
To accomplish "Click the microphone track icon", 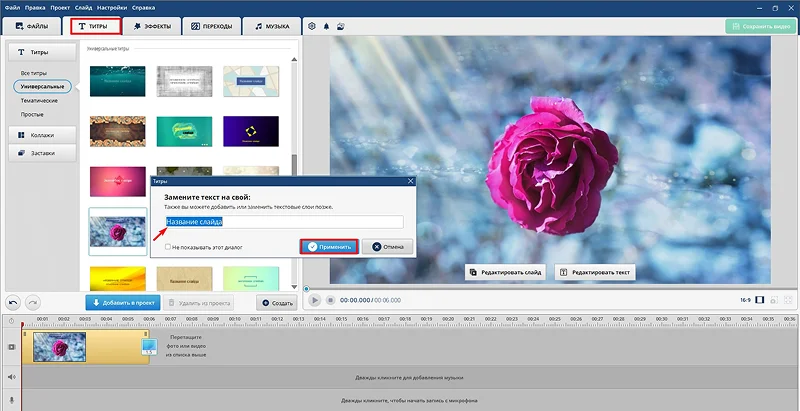I will click(11, 401).
